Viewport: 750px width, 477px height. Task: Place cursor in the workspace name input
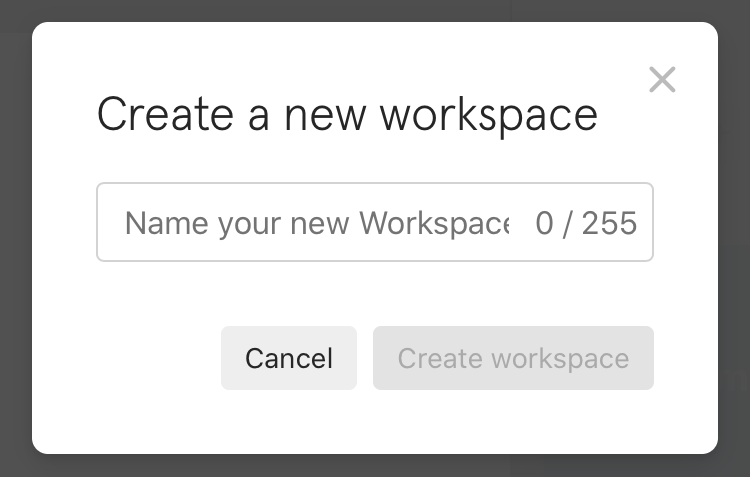tap(316, 222)
